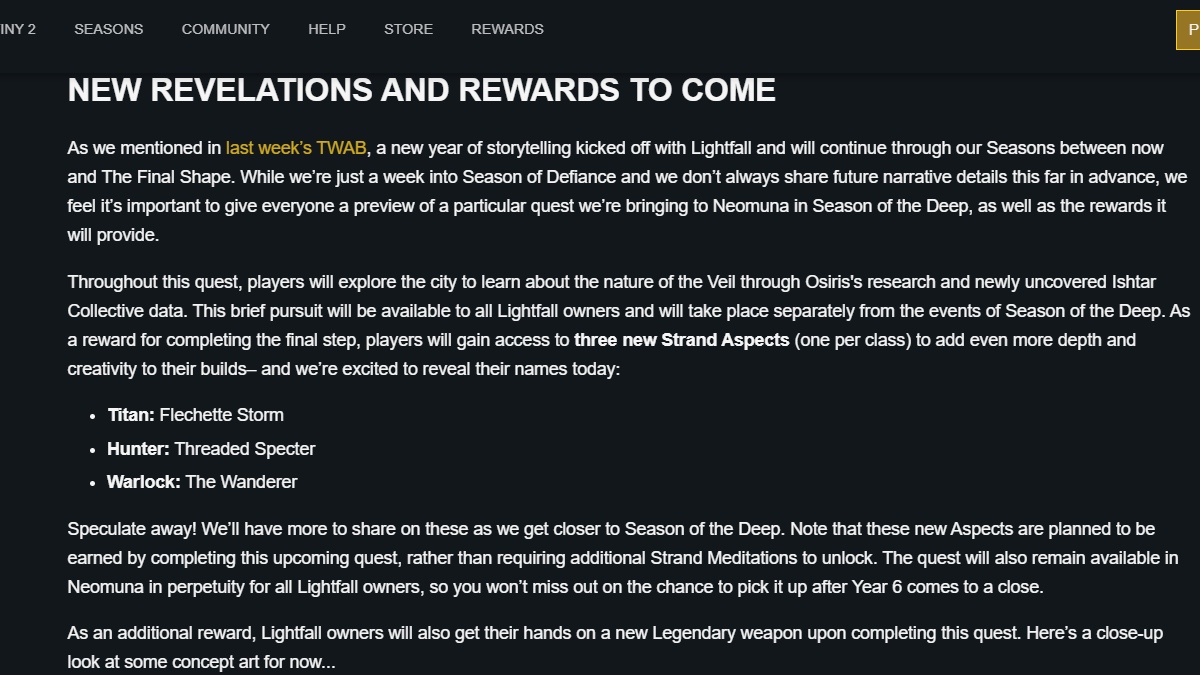Click the partially visible Destiny 2 nav item
1200x675 pixels.
click(x=17, y=29)
